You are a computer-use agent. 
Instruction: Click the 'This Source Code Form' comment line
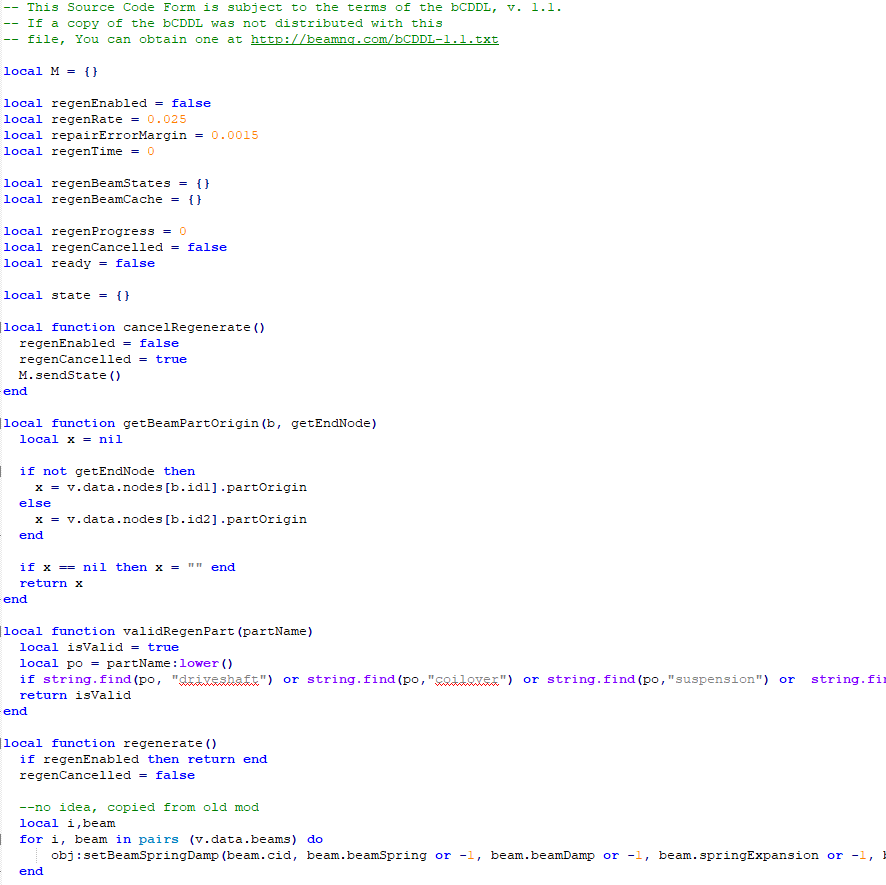[283, 7]
